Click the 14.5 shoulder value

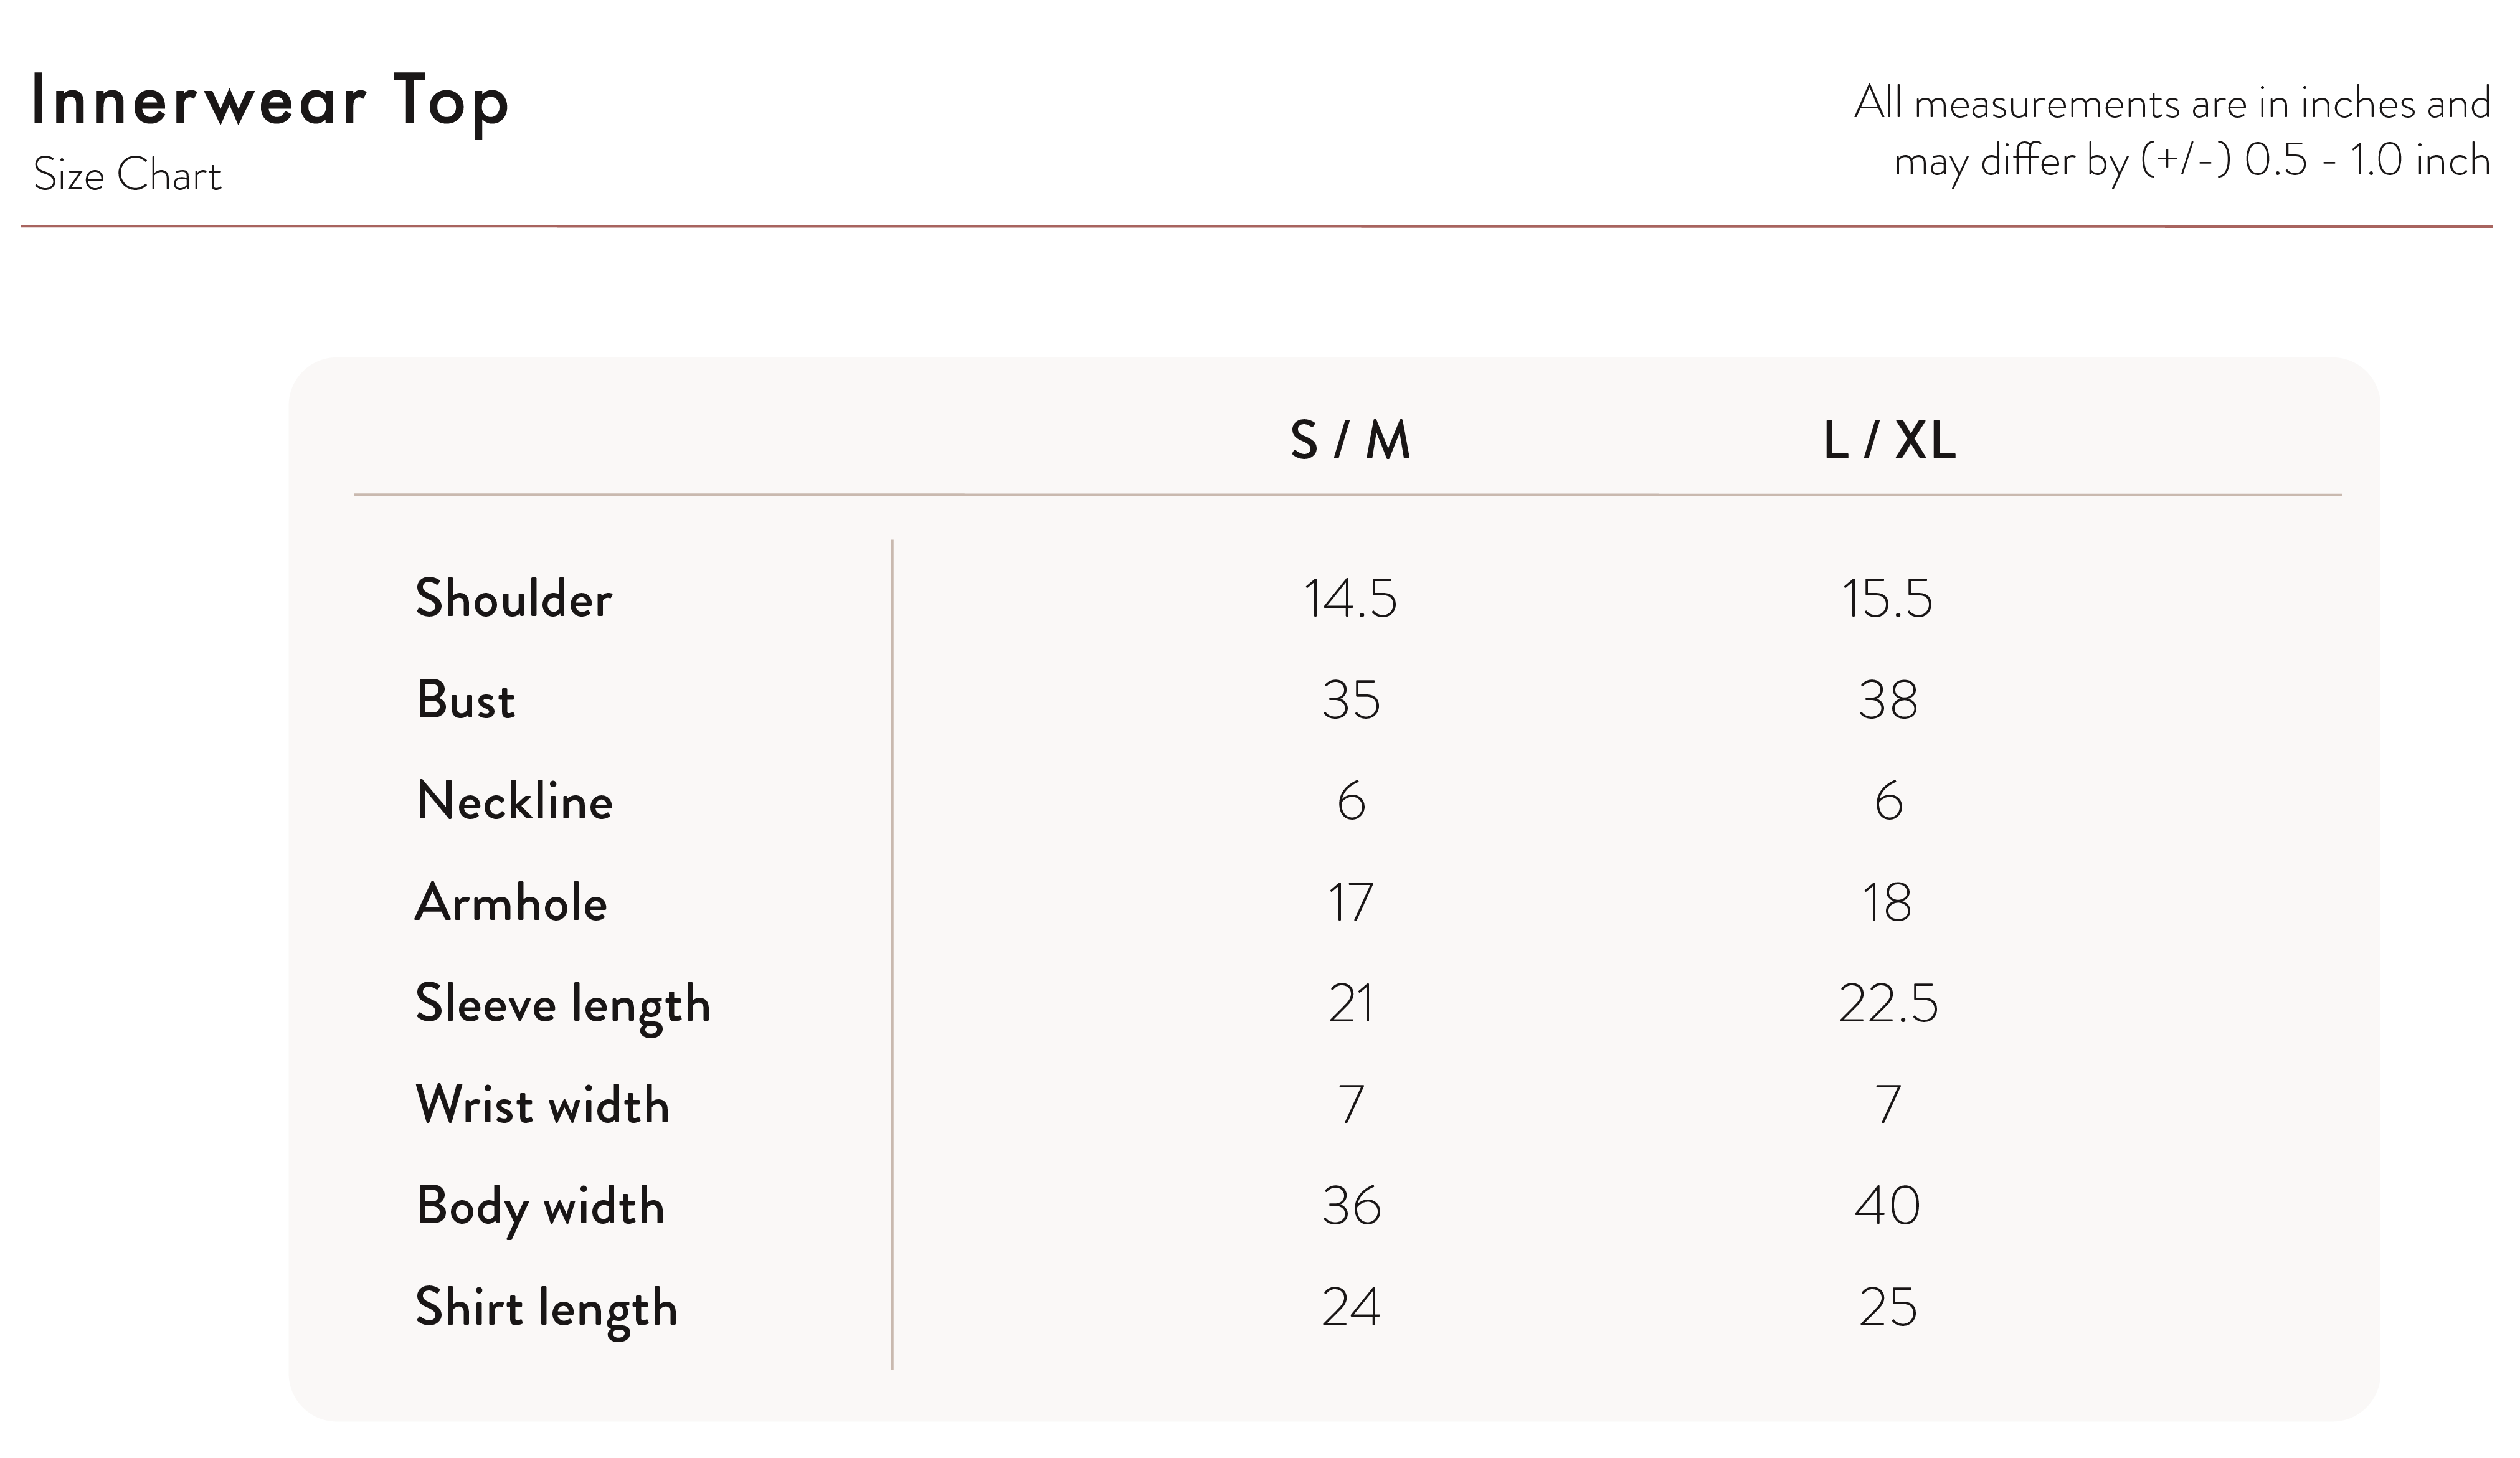(1350, 599)
